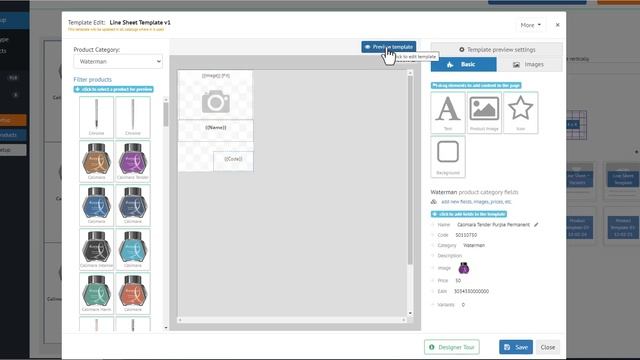Select the dark navy ink bottle product

click(x=133, y=205)
